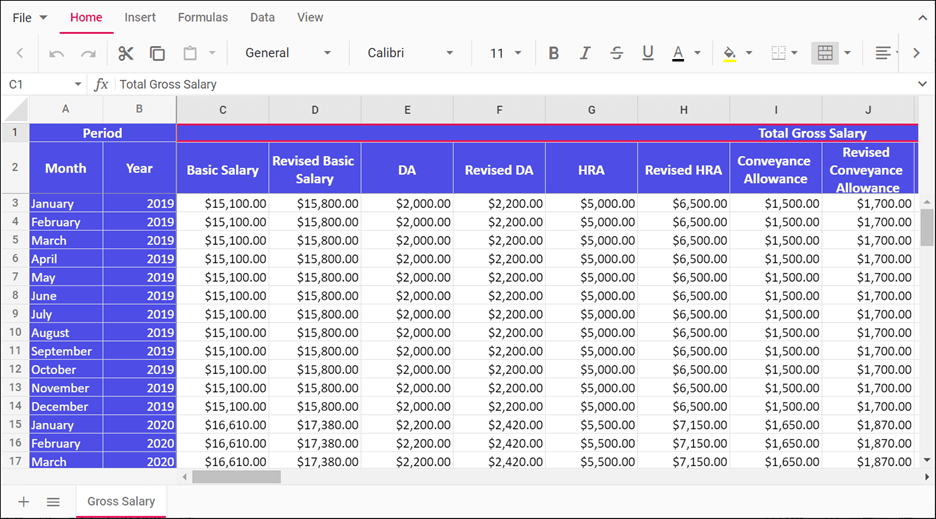
Task: Toggle italic formatting
Action: (585, 53)
